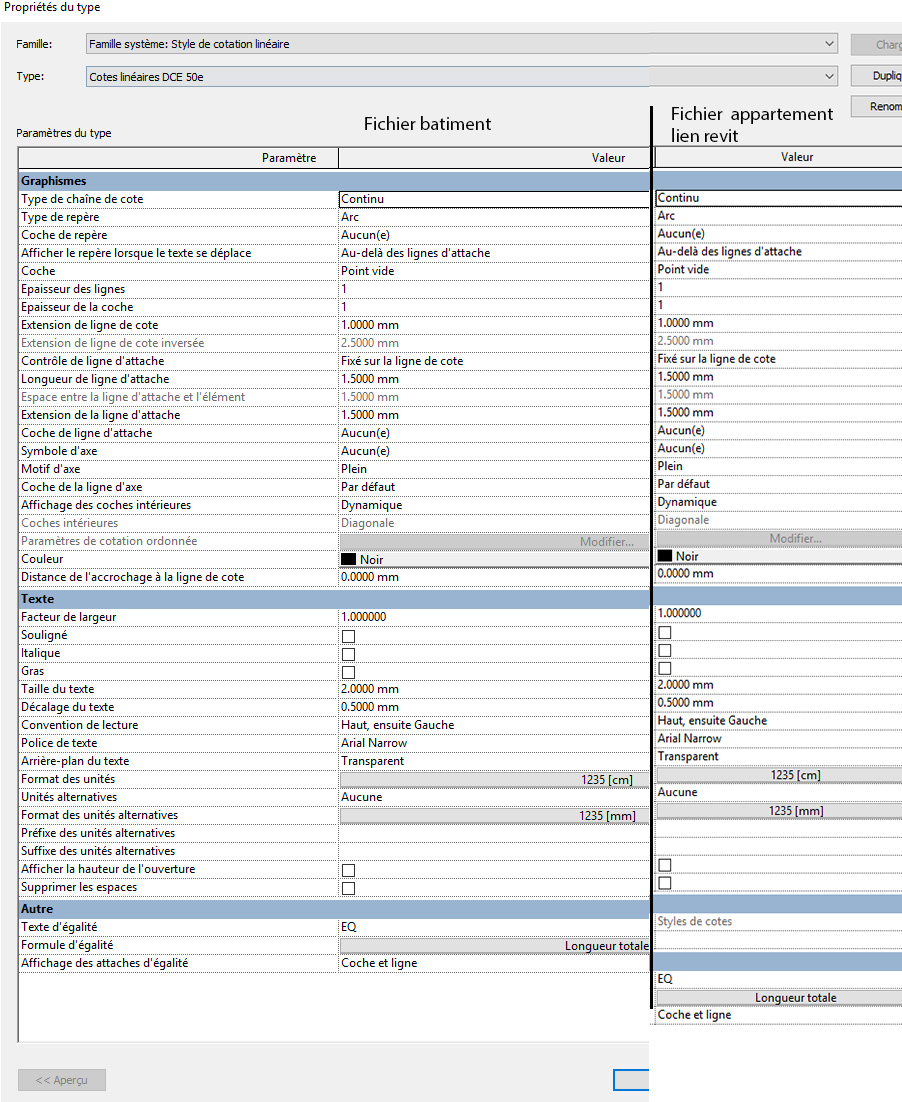This screenshot has height=1102, width=902.
Task: Click 'Longueur totale' formula button in Fichier batiment
Action: click(x=494, y=945)
